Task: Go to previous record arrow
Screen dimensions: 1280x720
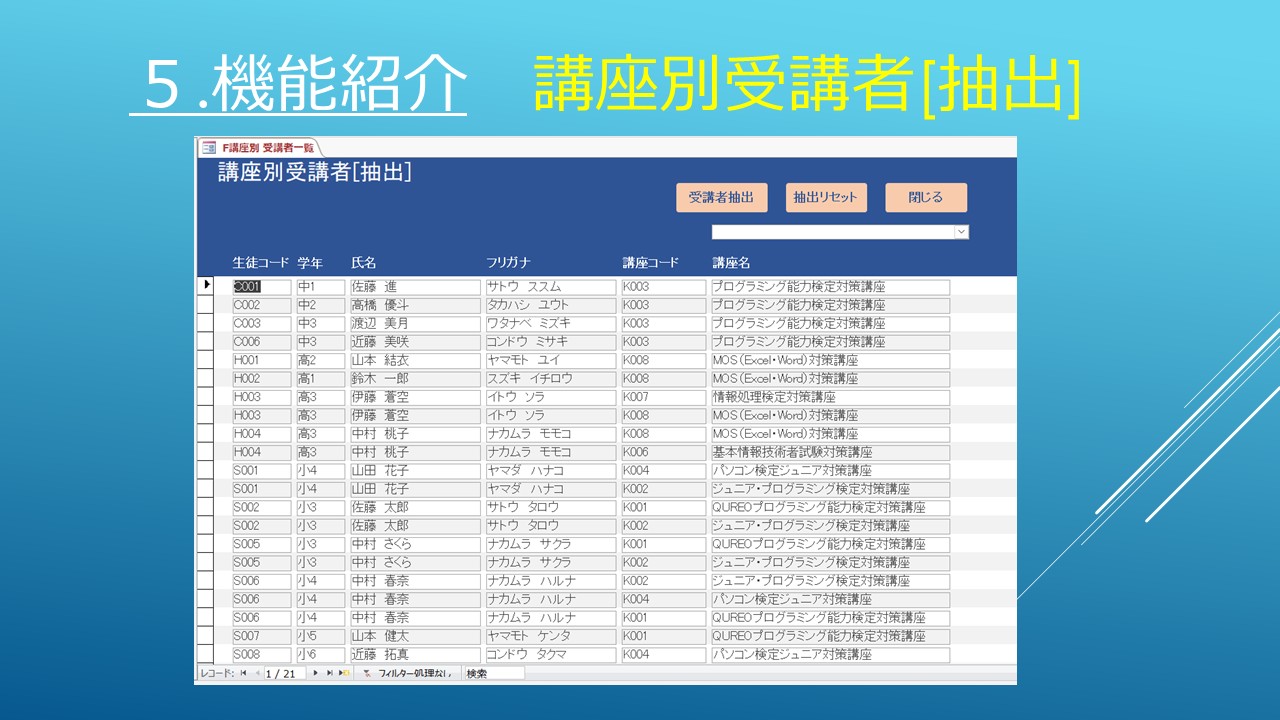Action: [257, 674]
